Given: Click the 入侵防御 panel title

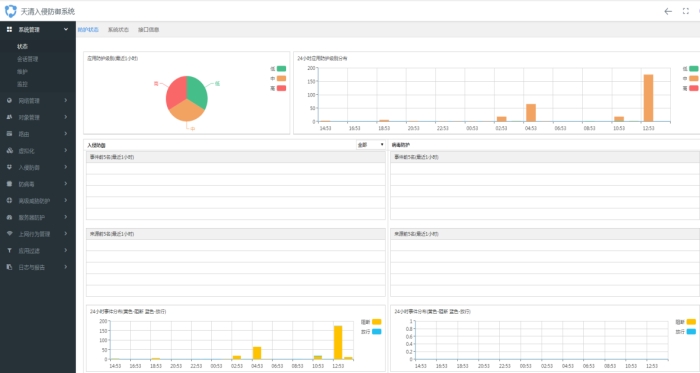Looking at the screenshot, I should 96,145.
